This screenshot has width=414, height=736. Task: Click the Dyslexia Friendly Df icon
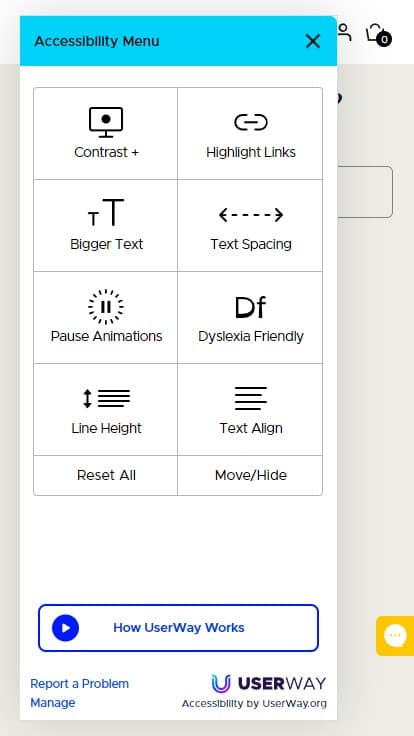251,307
